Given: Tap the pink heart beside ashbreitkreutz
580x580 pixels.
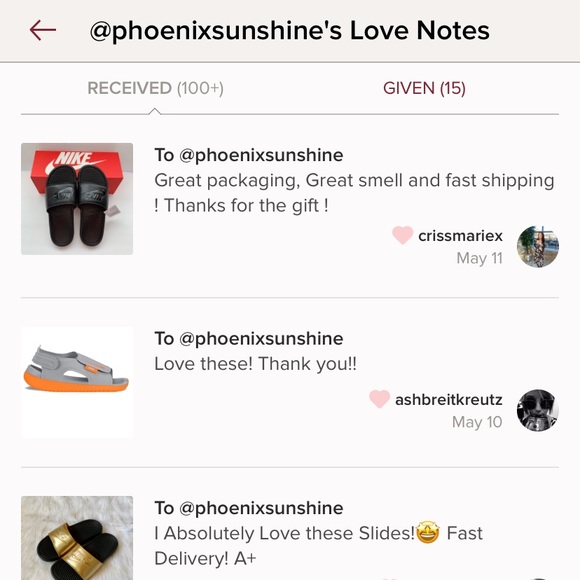Looking at the screenshot, I should tap(380, 399).
